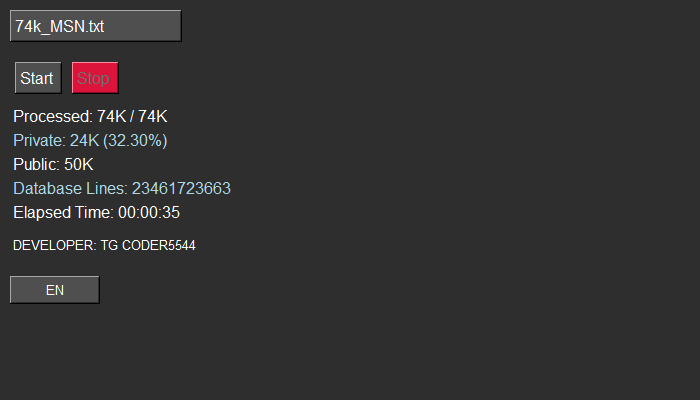The width and height of the screenshot is (700, 400).
Task: Click the (32.30%) private percentage
Action: coord(135,140)
